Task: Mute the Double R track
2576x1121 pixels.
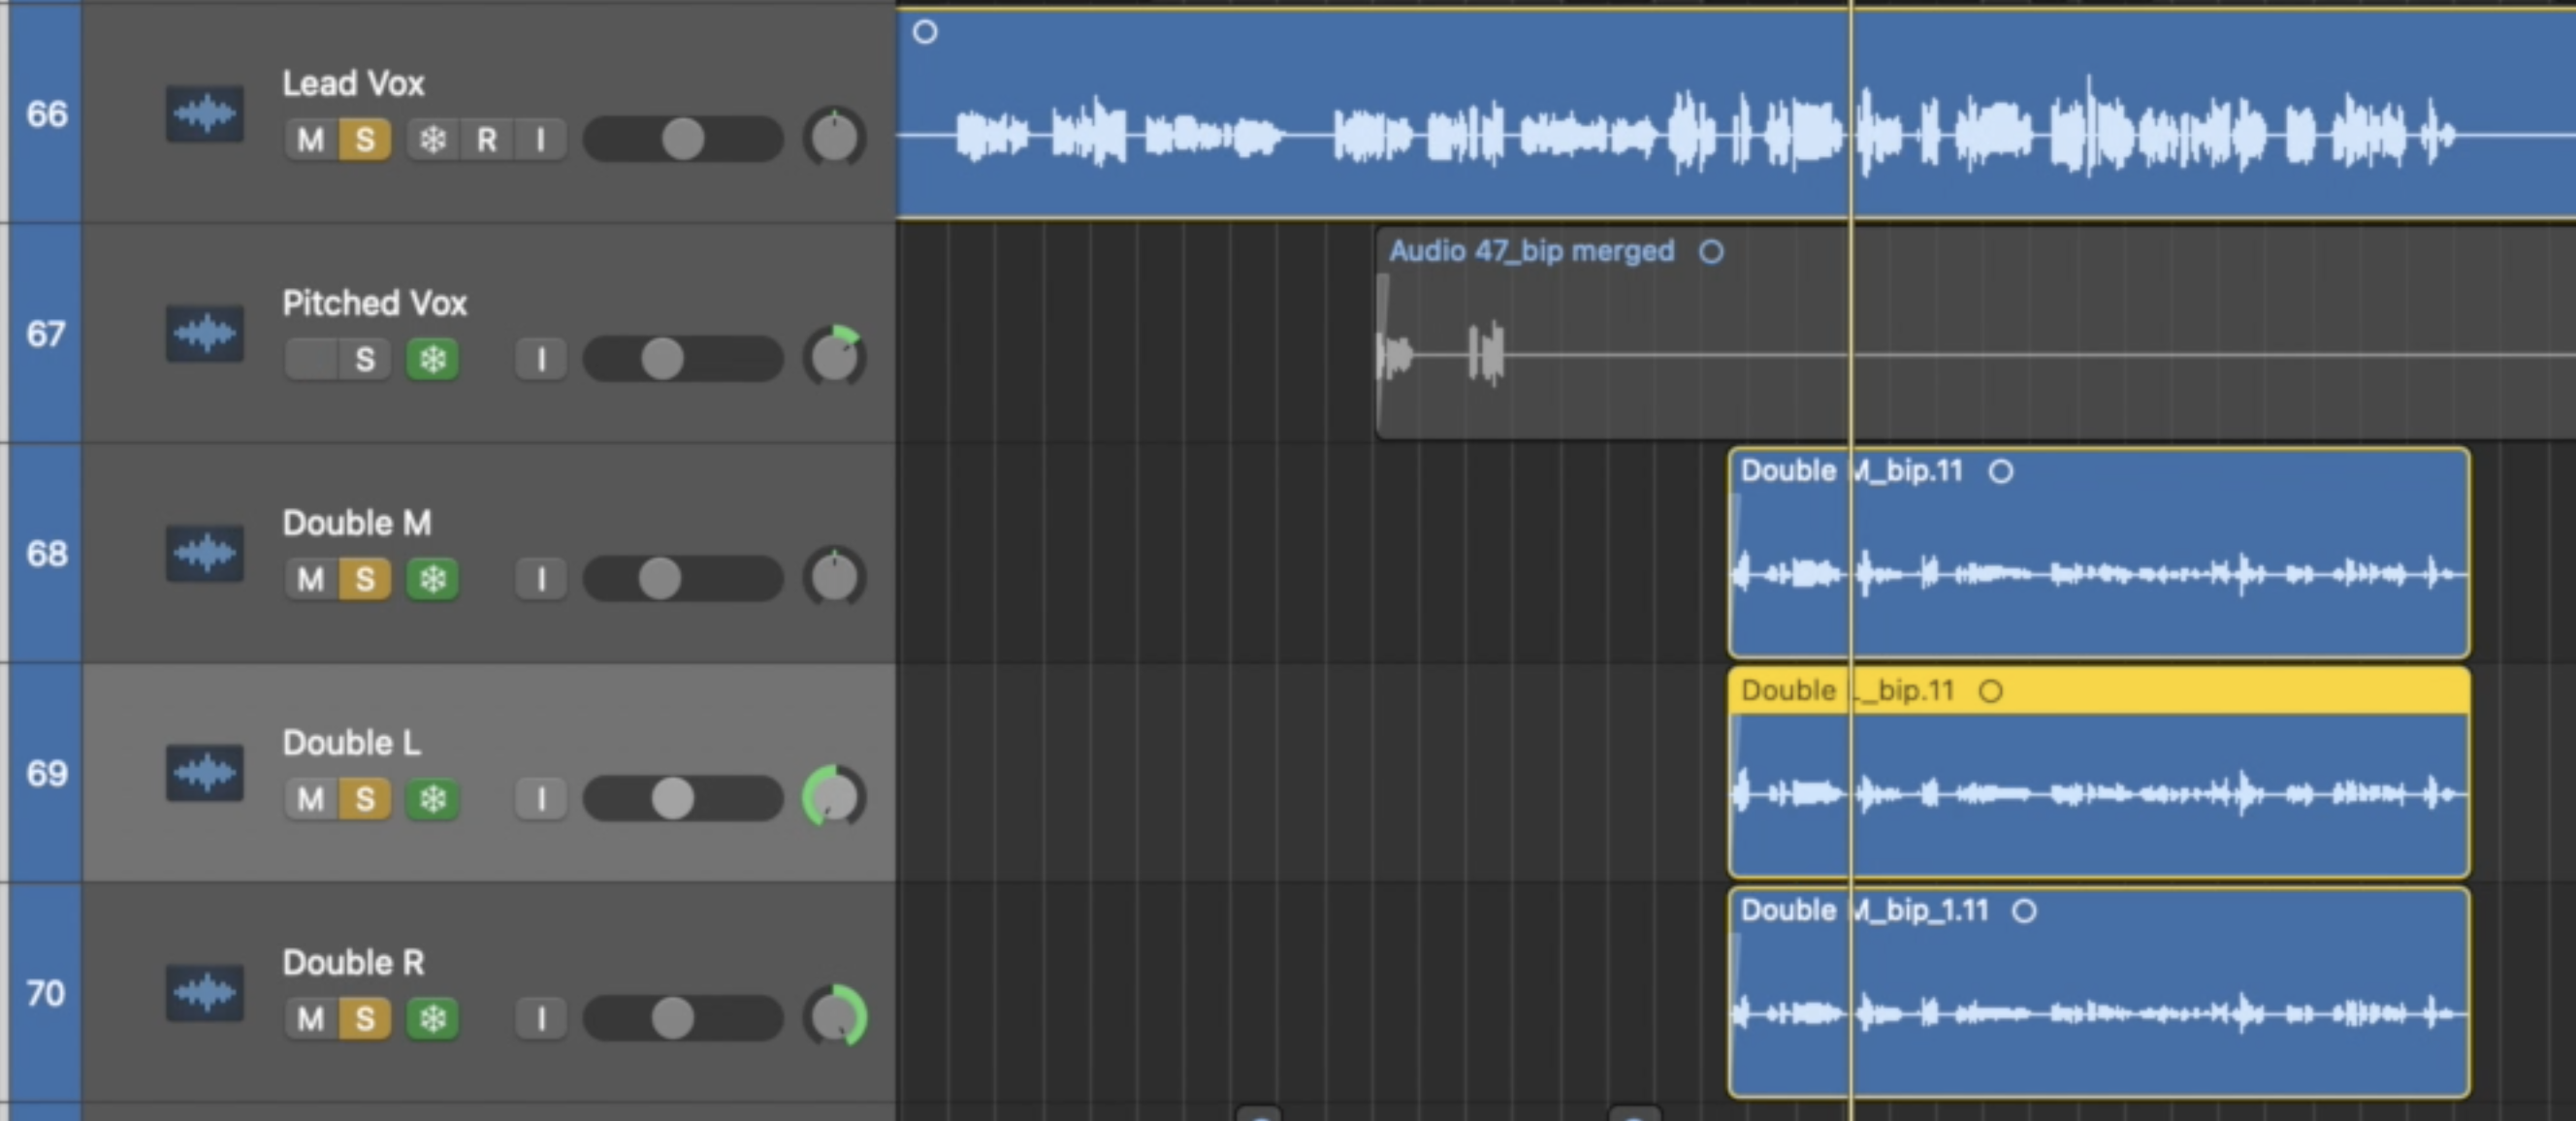Action: point(310,1019)
